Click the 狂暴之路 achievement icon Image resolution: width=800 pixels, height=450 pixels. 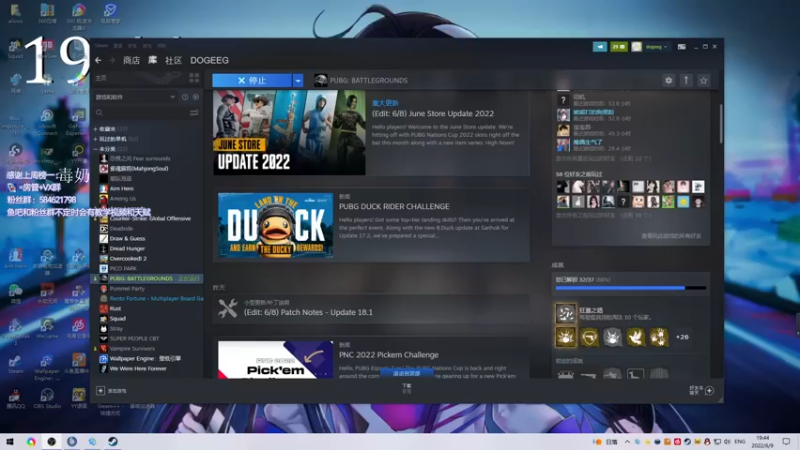[565, 313]
